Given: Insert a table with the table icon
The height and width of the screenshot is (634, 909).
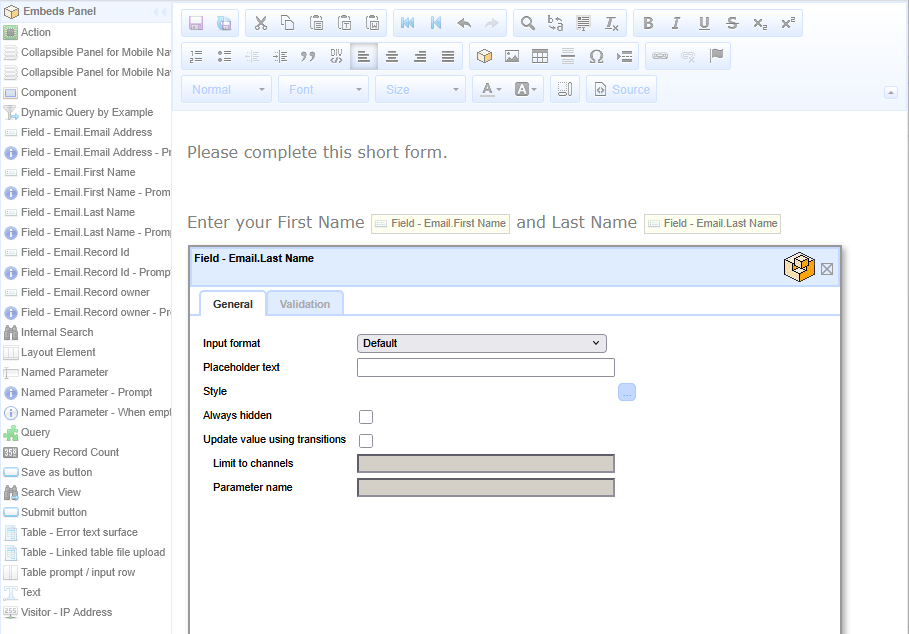Looking at the screenshot, I should tap(540, 56).
